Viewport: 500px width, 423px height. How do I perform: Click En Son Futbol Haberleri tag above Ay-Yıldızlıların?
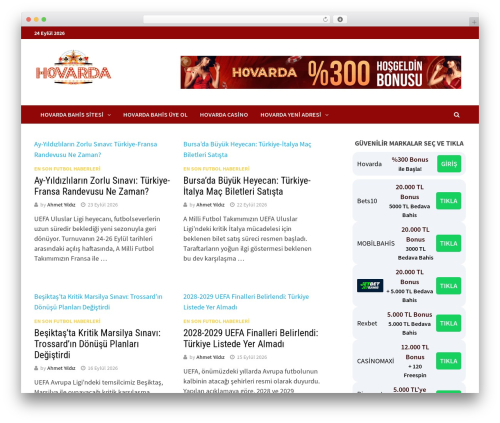(x=67, y=169)
